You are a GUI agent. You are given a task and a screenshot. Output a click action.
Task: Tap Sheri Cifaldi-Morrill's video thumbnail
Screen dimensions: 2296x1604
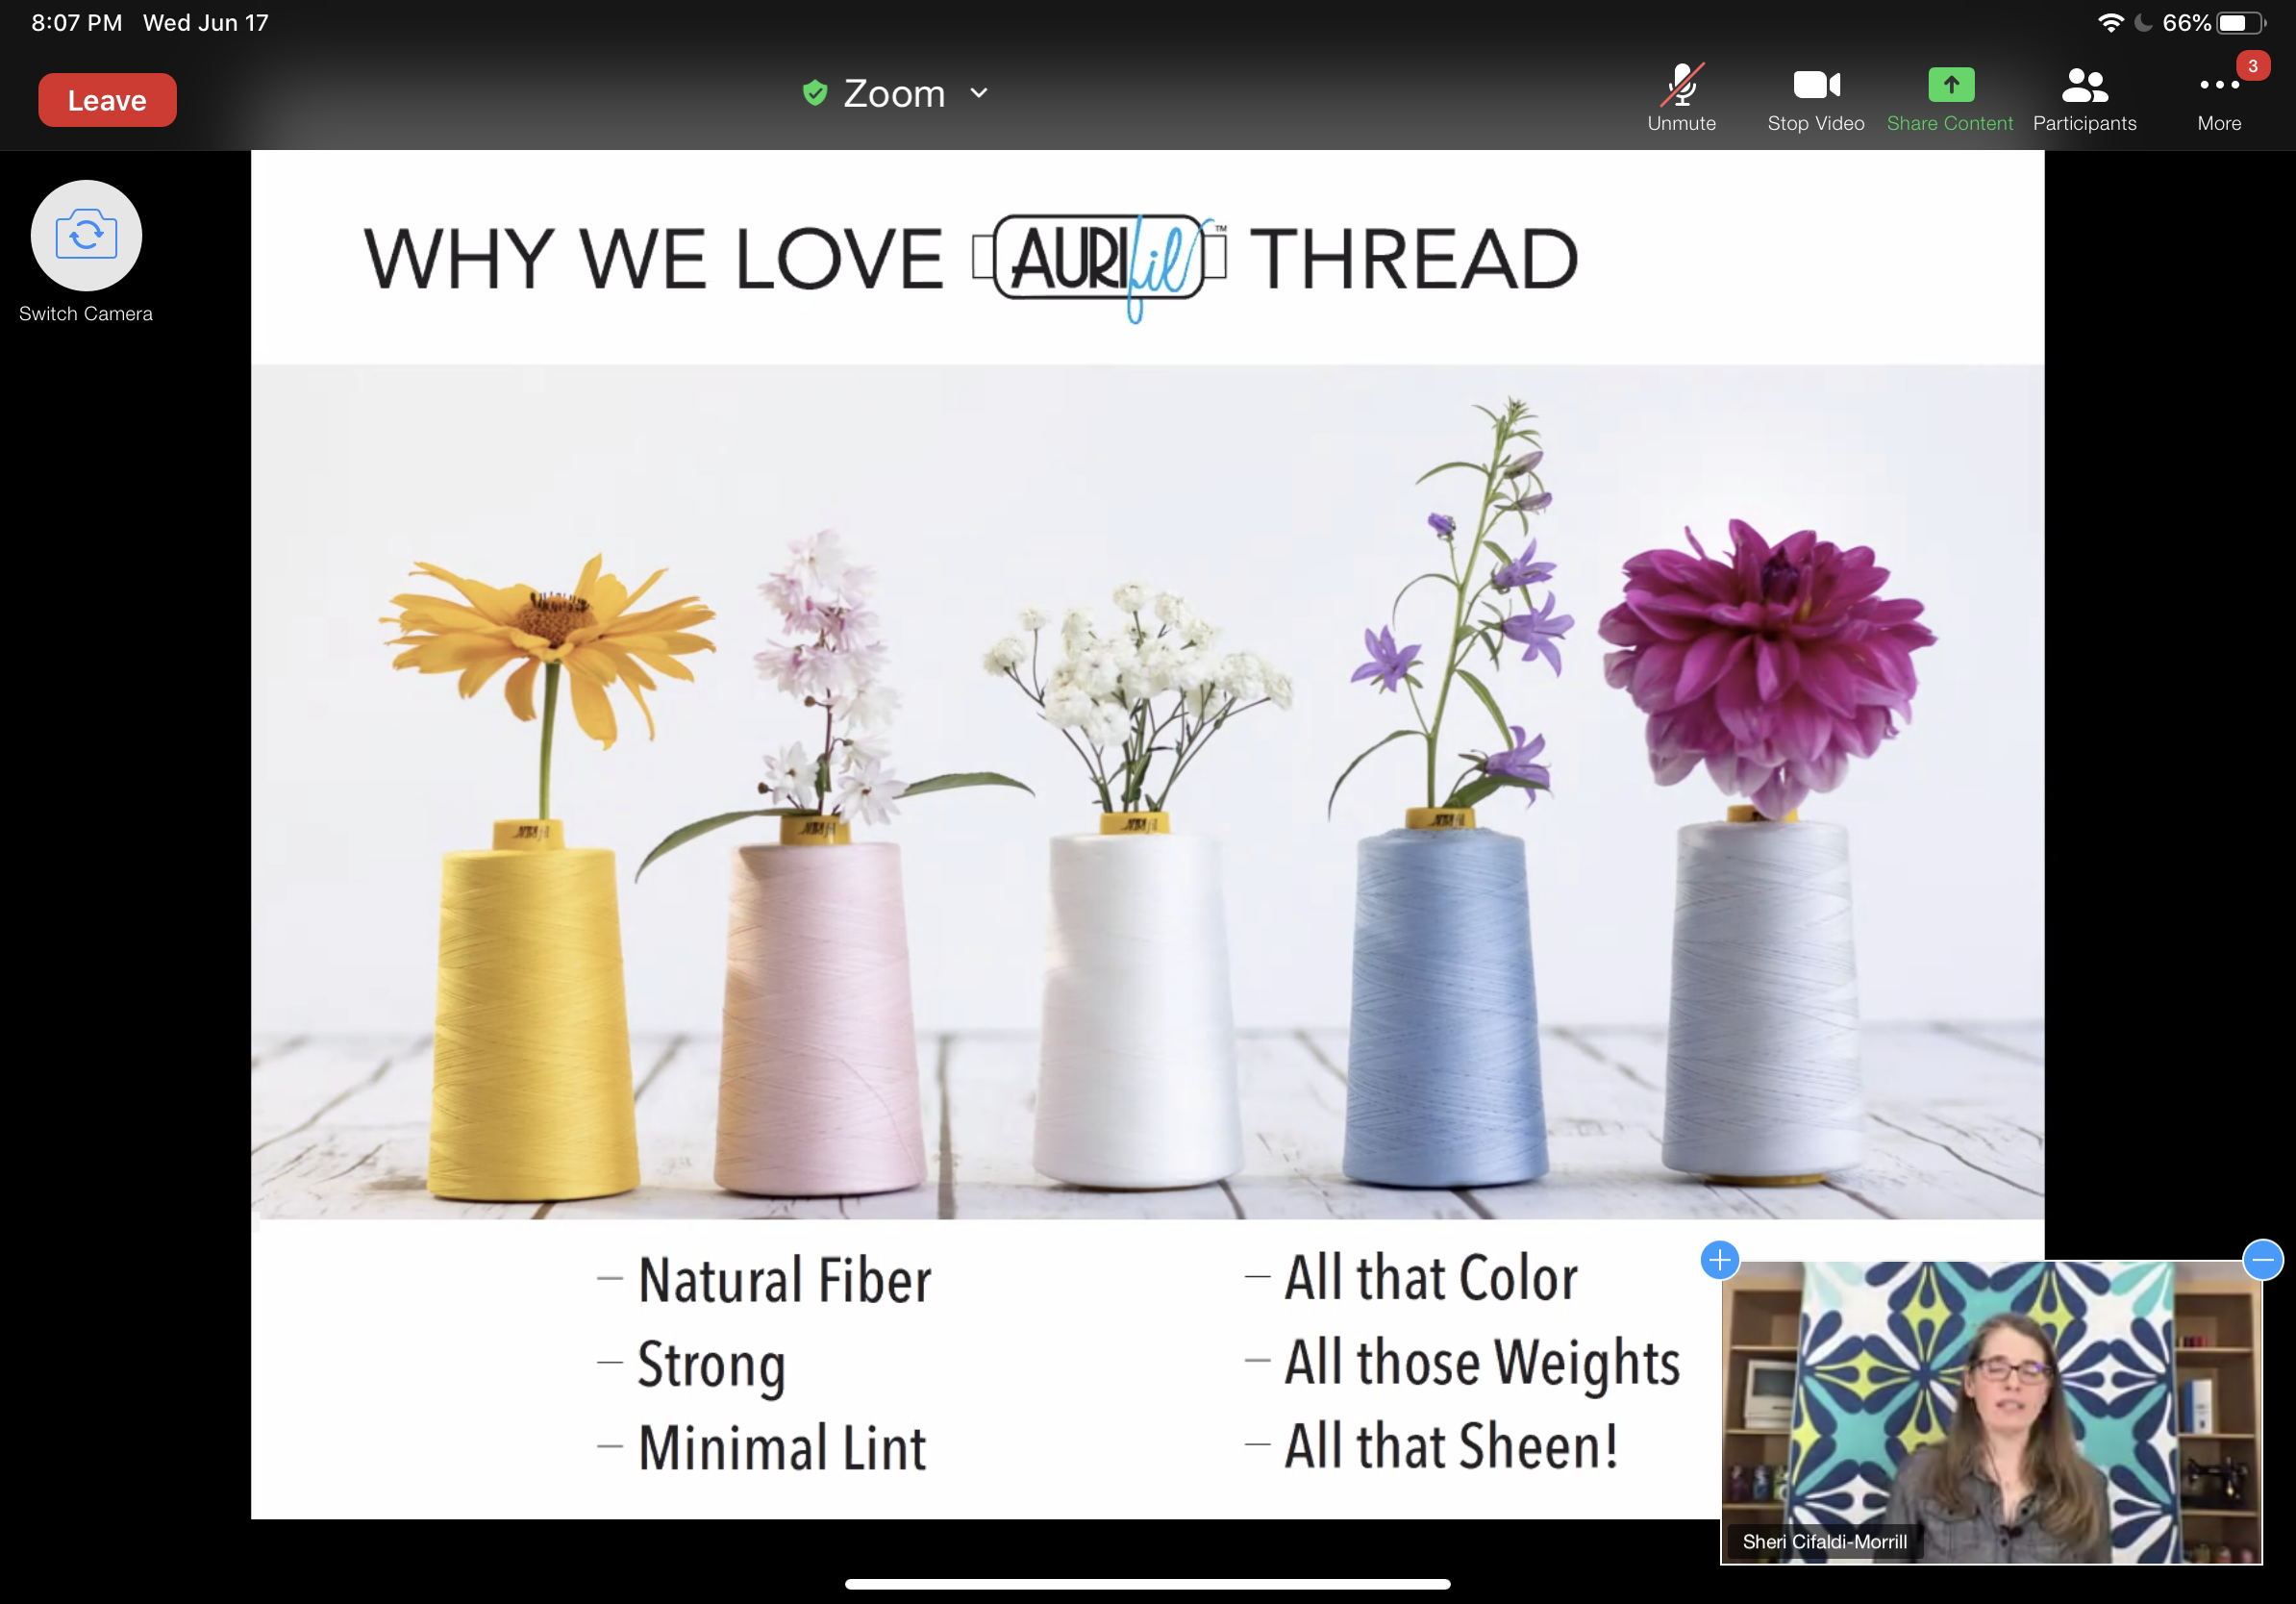click(1991, 1412)
